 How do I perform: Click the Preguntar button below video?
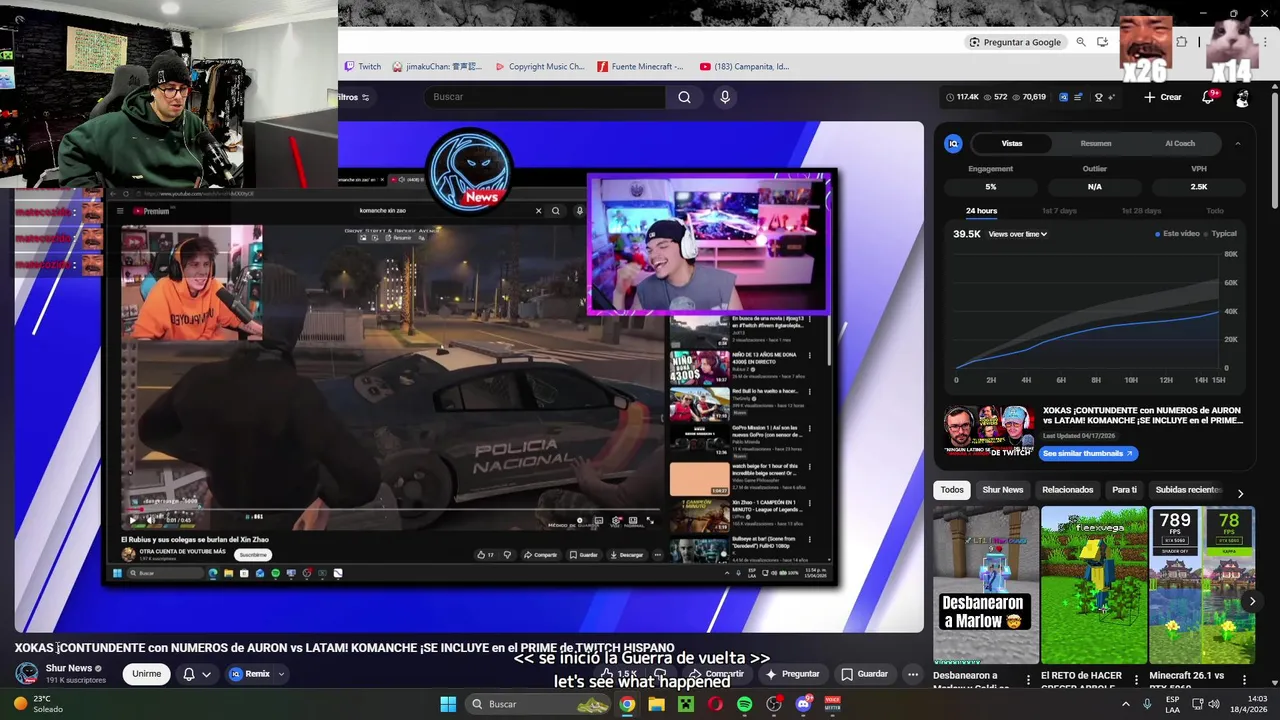[793, 674]
